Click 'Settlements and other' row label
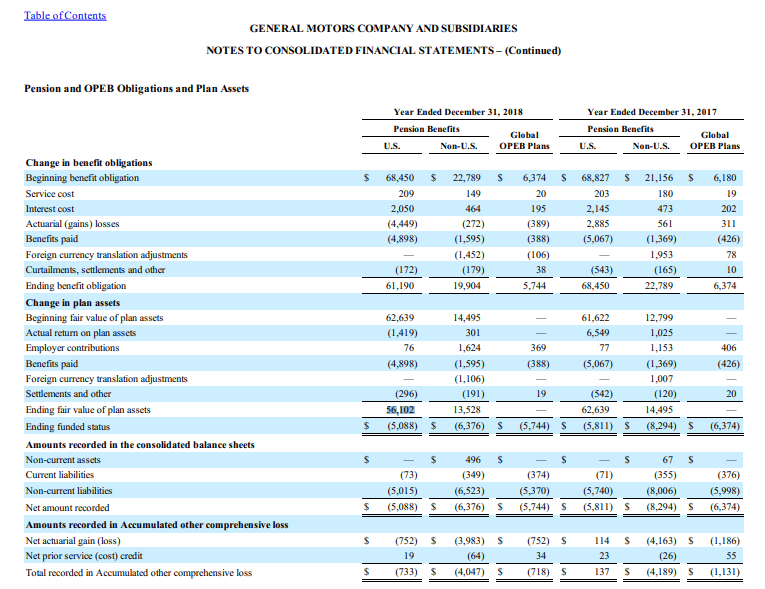 click(x=68, y=394)
